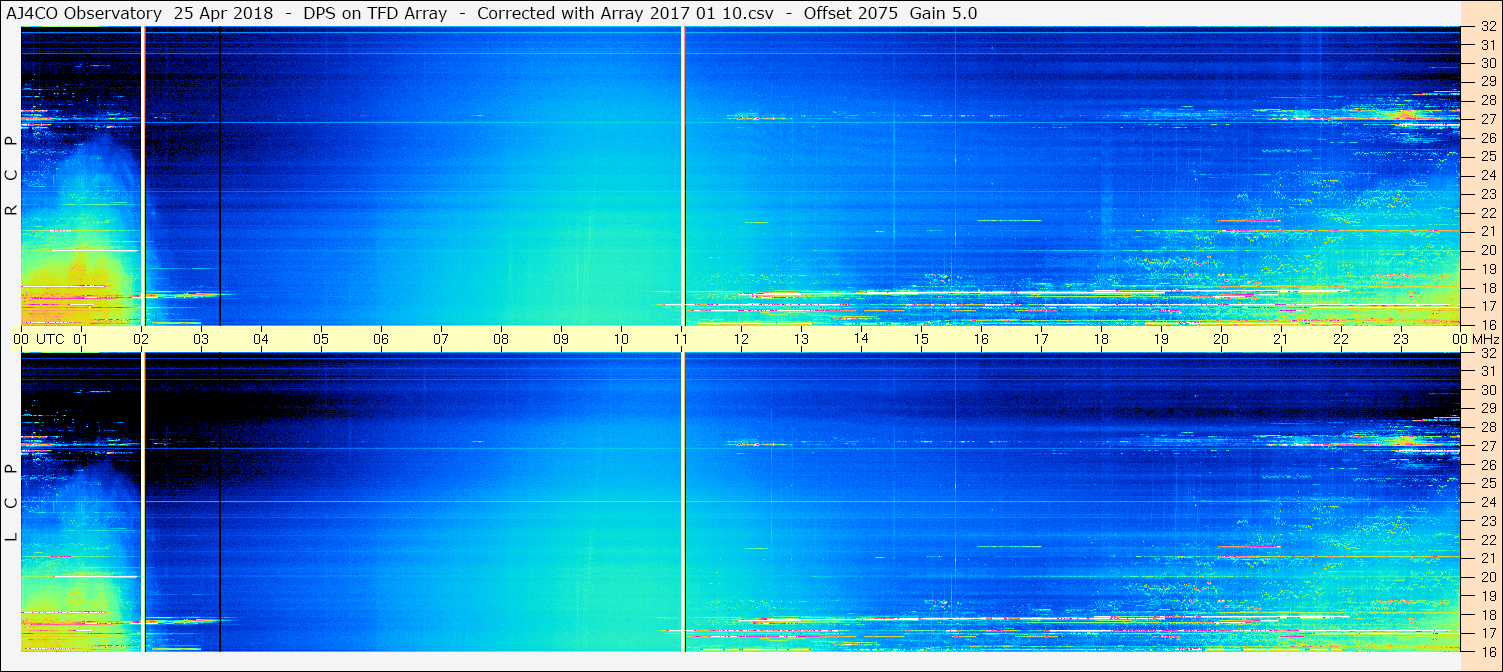Click hour '06' on the time axis
The image size is (1503, 672).
[381, 339]
